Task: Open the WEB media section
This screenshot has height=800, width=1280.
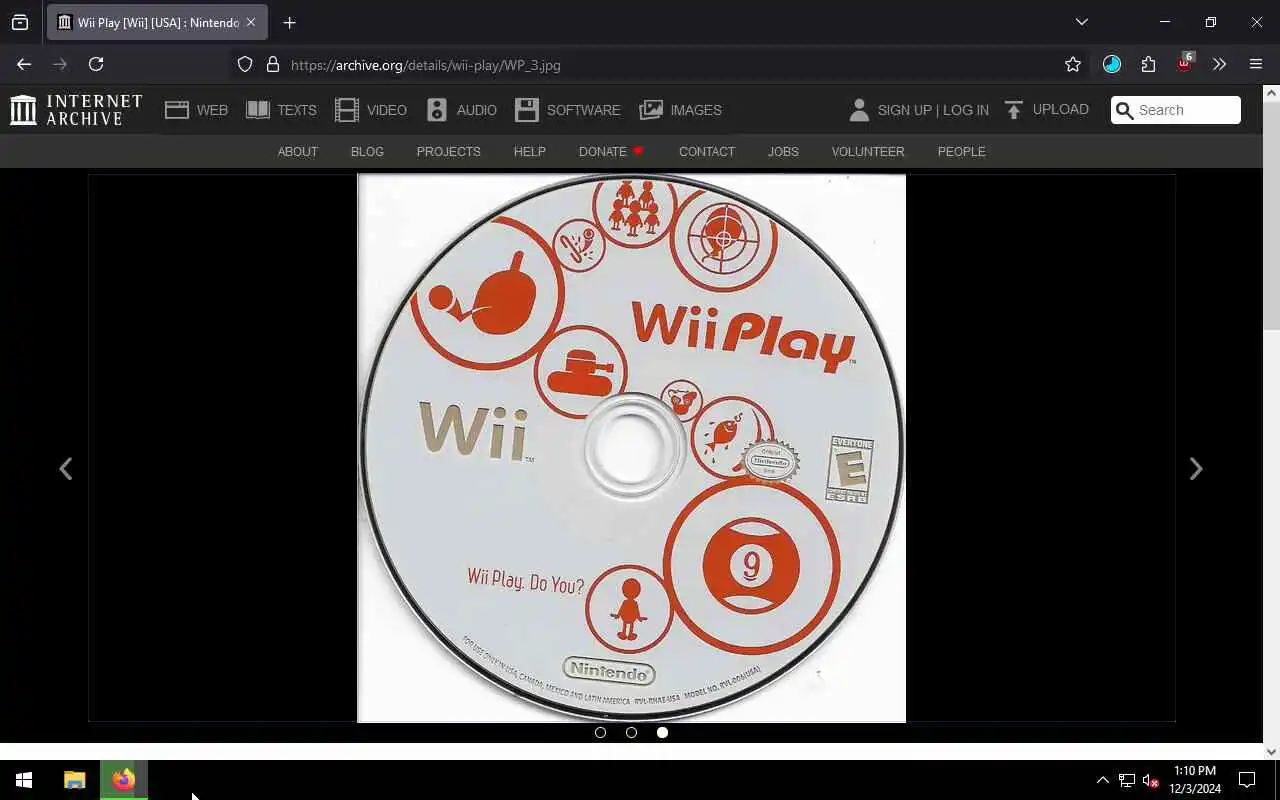Action: pyautogui.click(x=197, y=110)
